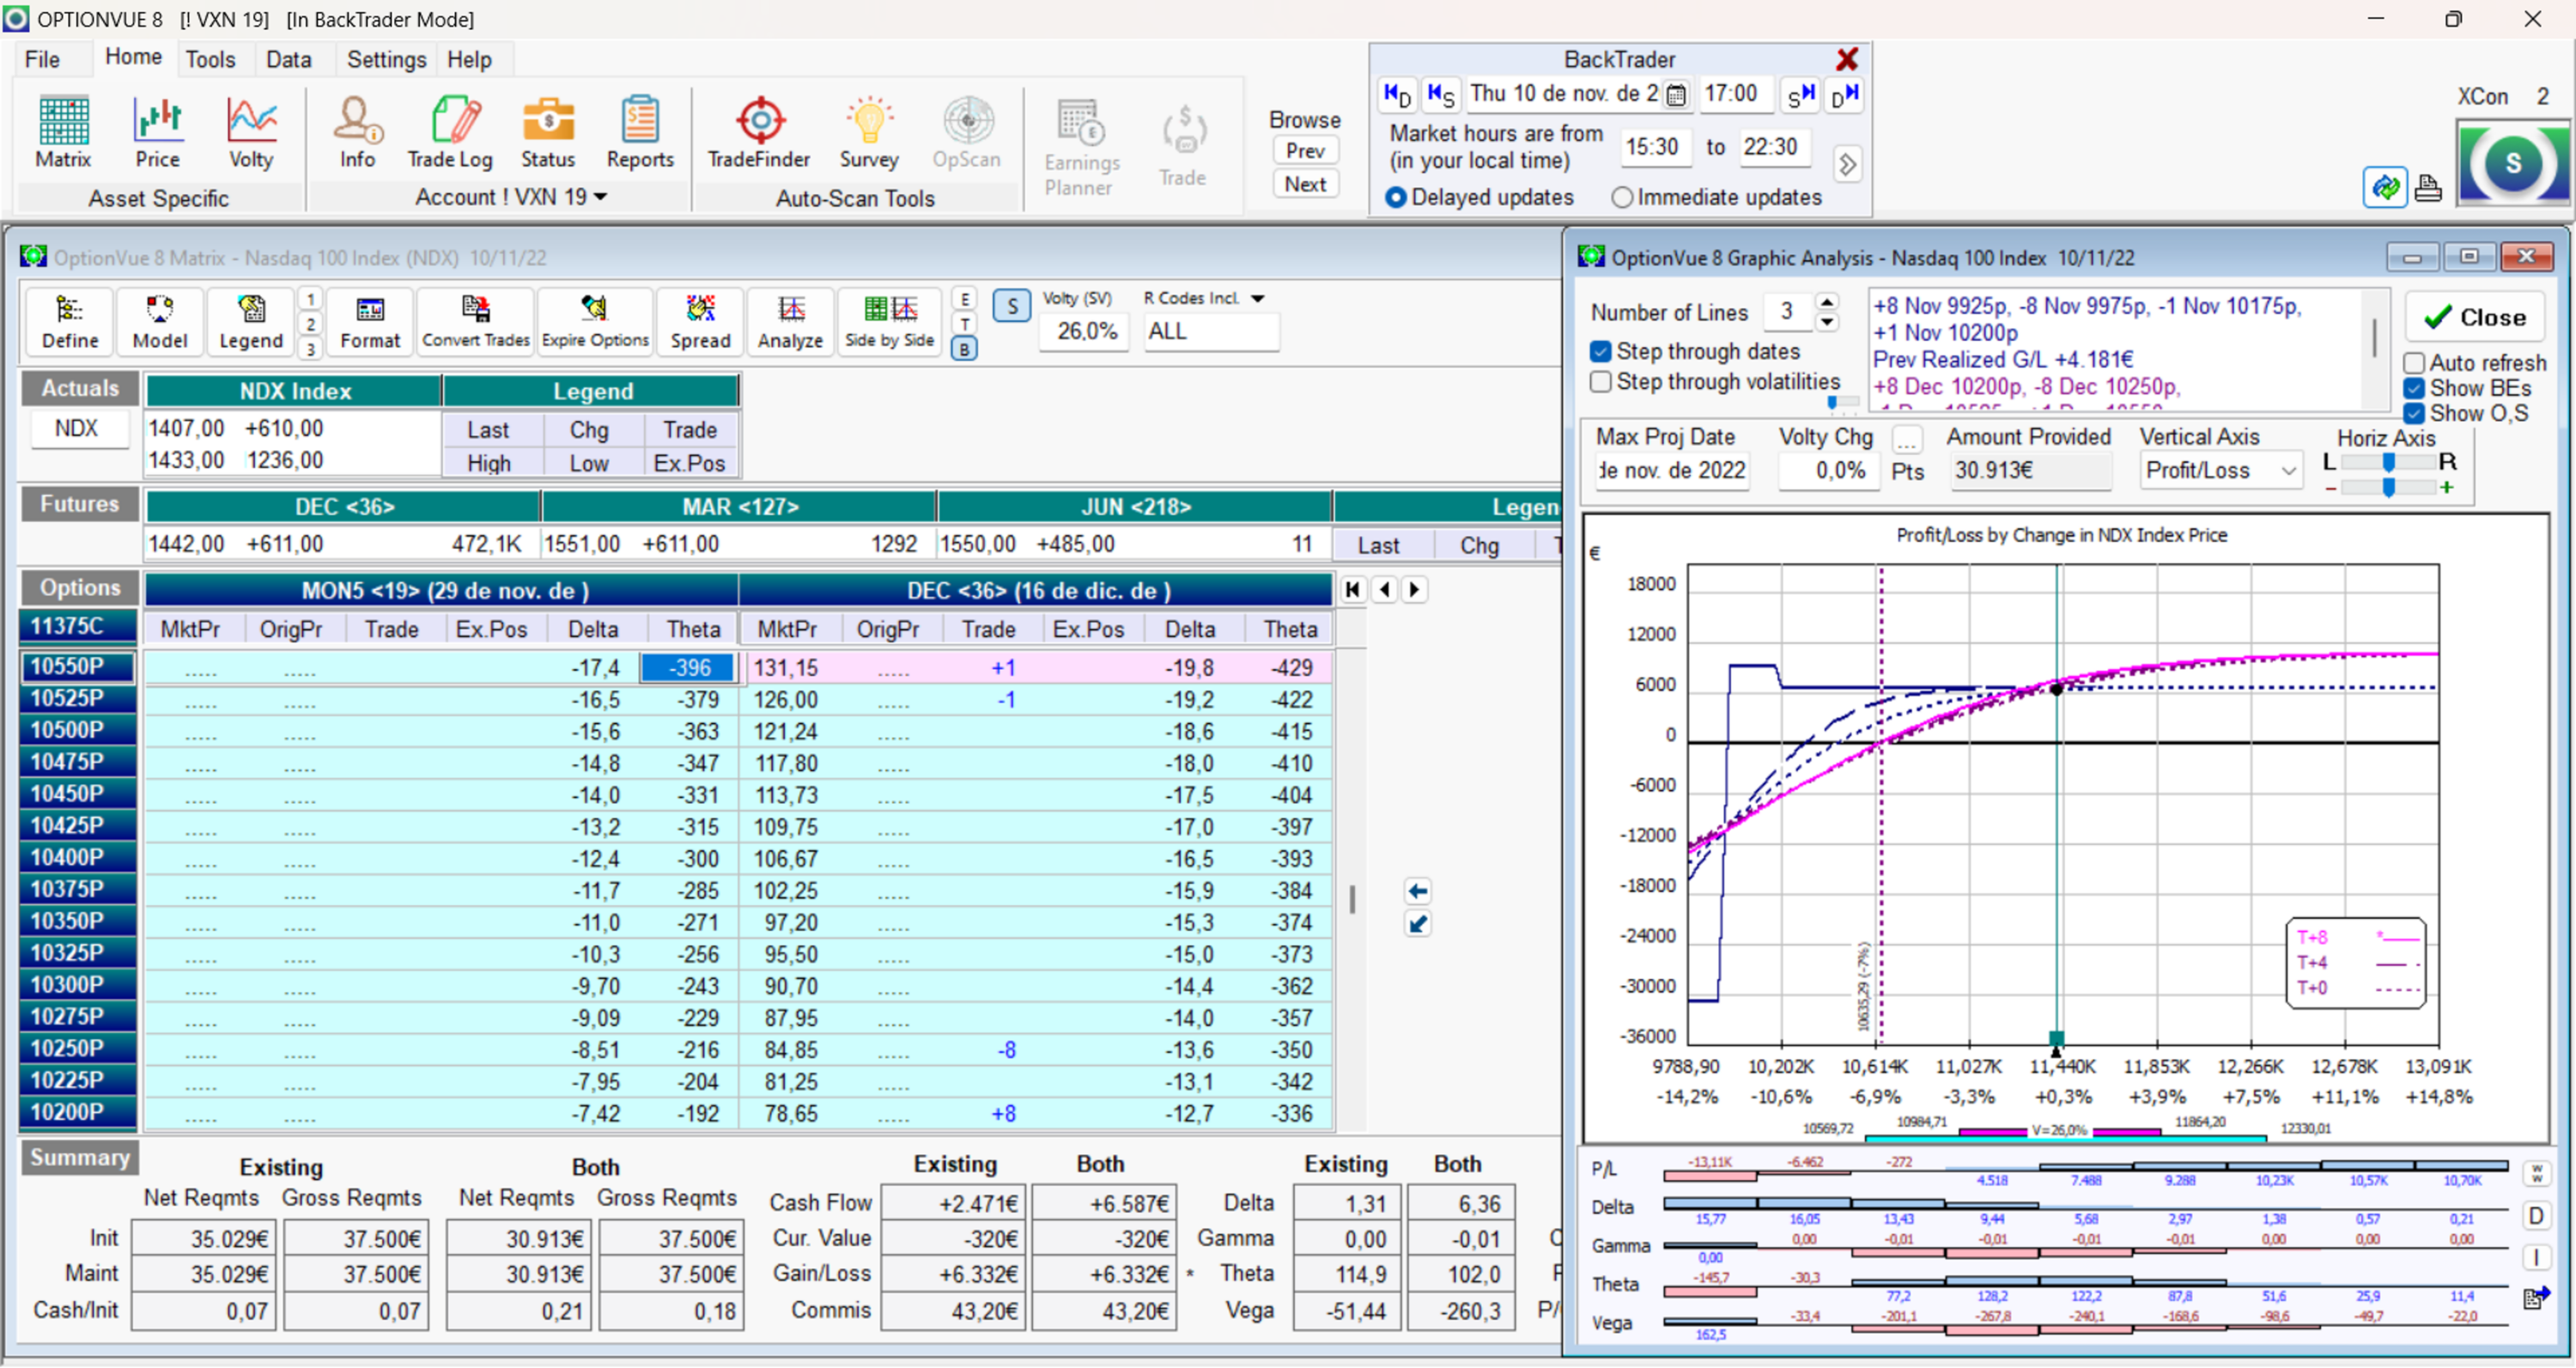The image size is (2576, 1368).
Task: Enable the Auto refresh checkbox
Action: 2414,363
